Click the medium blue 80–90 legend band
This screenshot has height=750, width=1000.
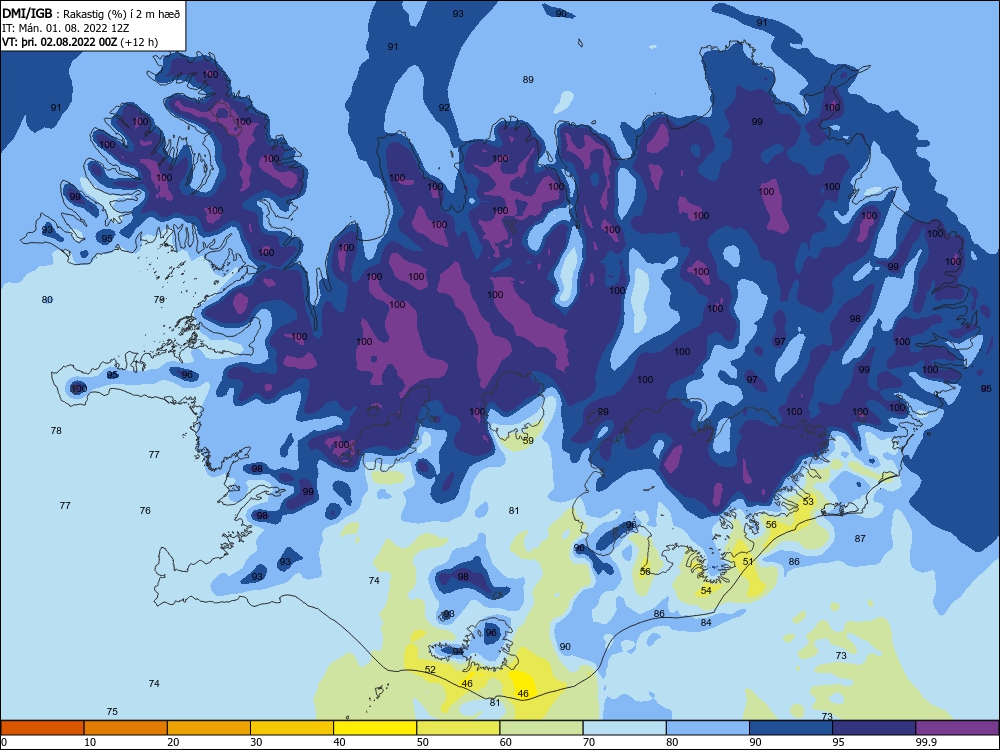708,728
